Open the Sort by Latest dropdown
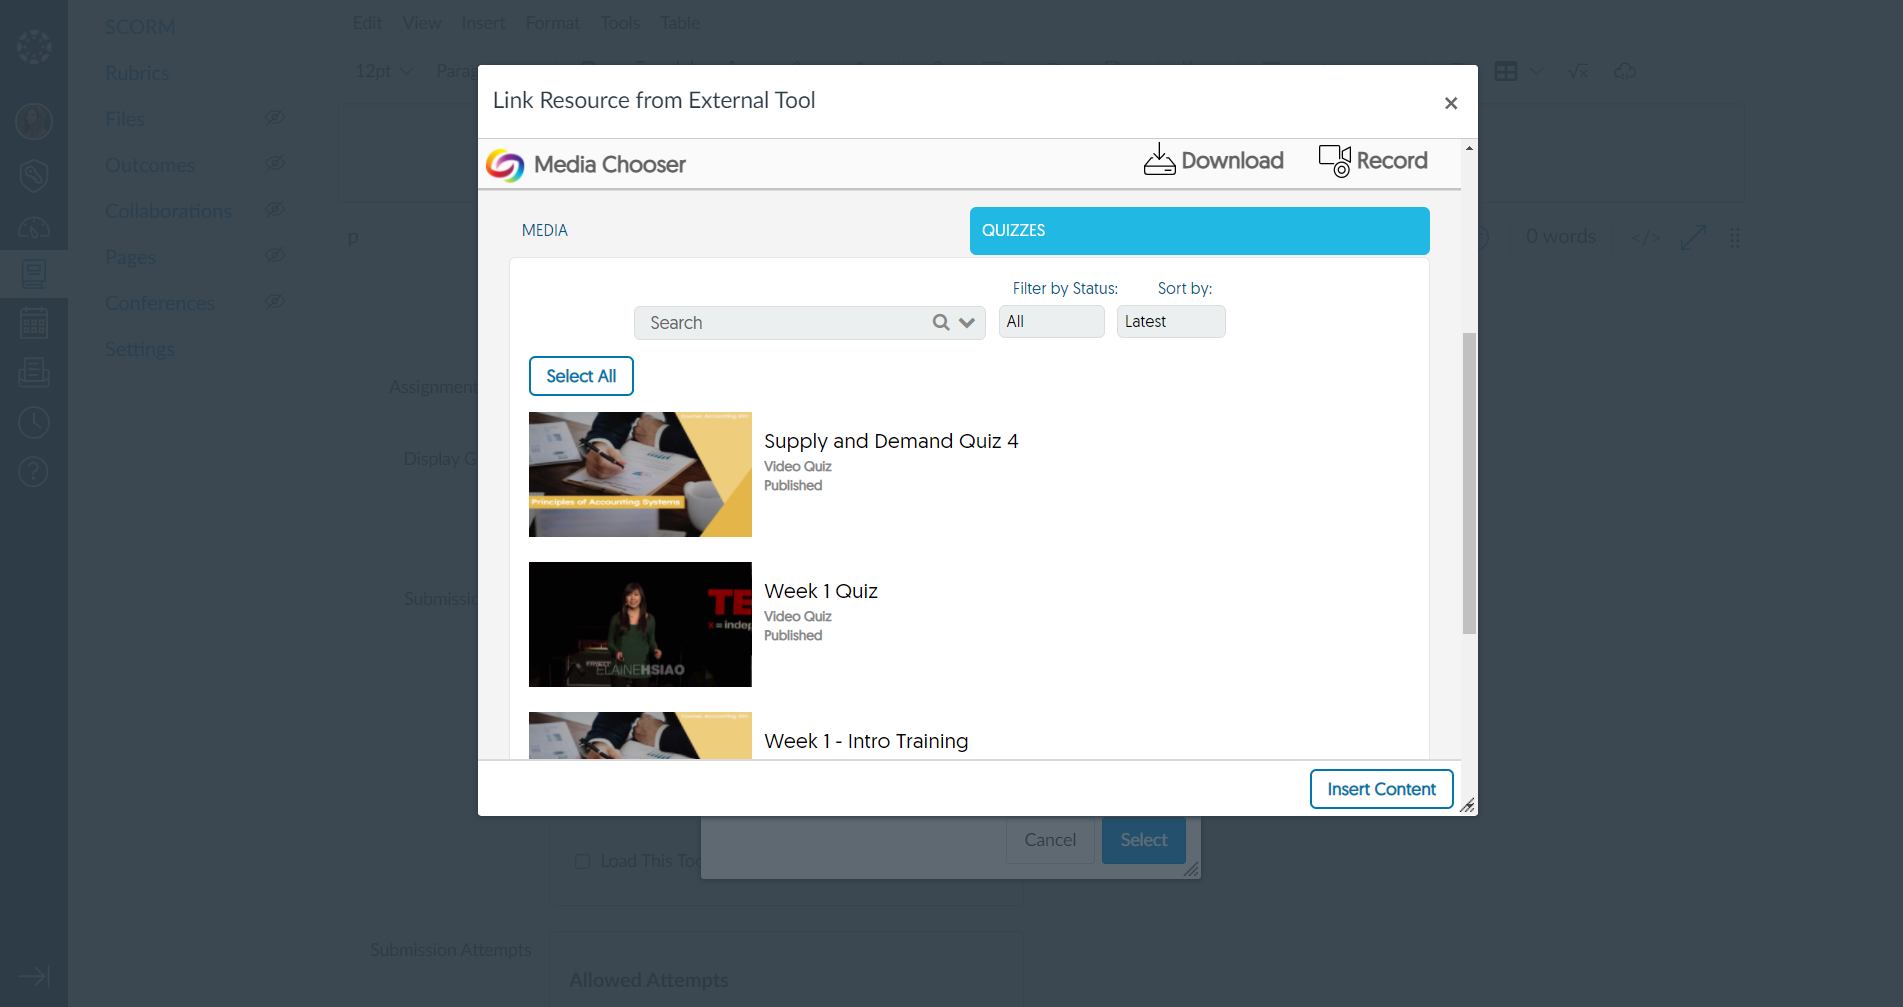 [1170, 322]
